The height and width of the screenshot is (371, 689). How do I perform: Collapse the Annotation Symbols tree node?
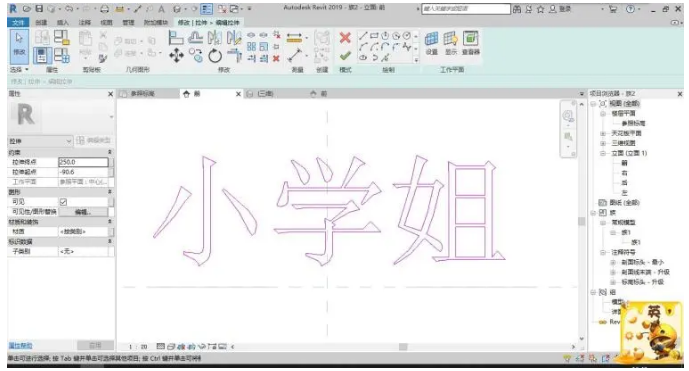tap(603, 252)
